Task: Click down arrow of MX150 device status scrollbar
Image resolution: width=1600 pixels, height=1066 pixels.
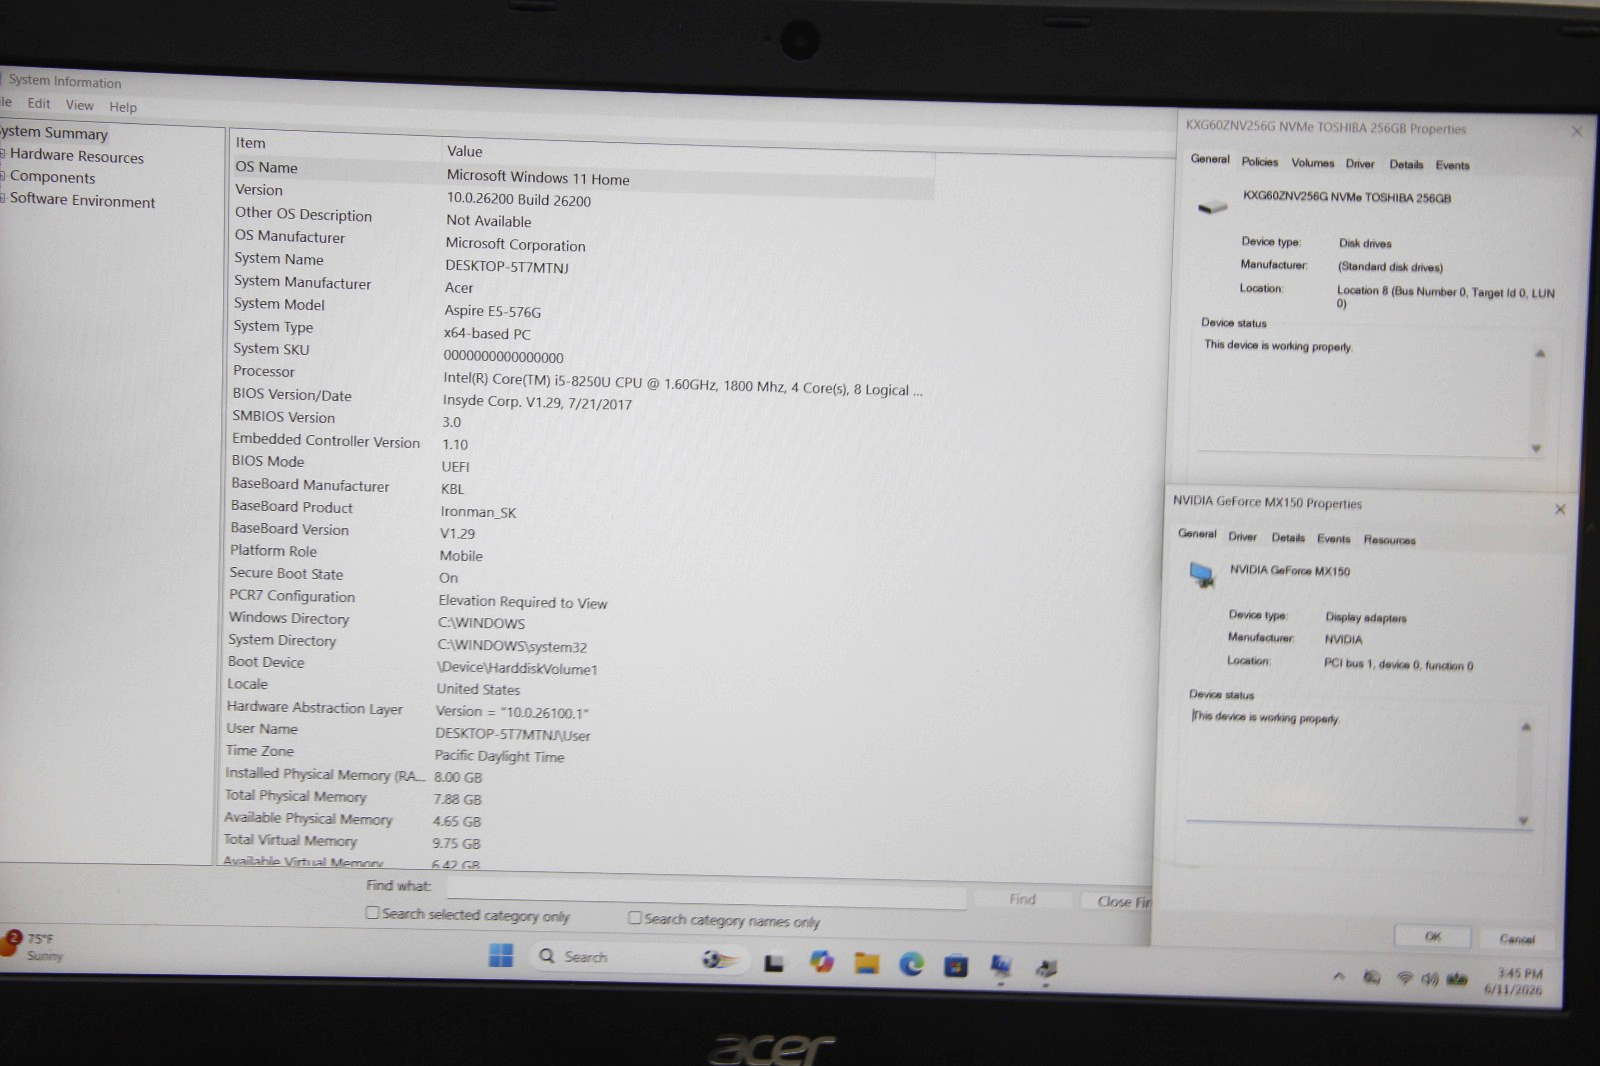Action: (x=1523, y=819)
